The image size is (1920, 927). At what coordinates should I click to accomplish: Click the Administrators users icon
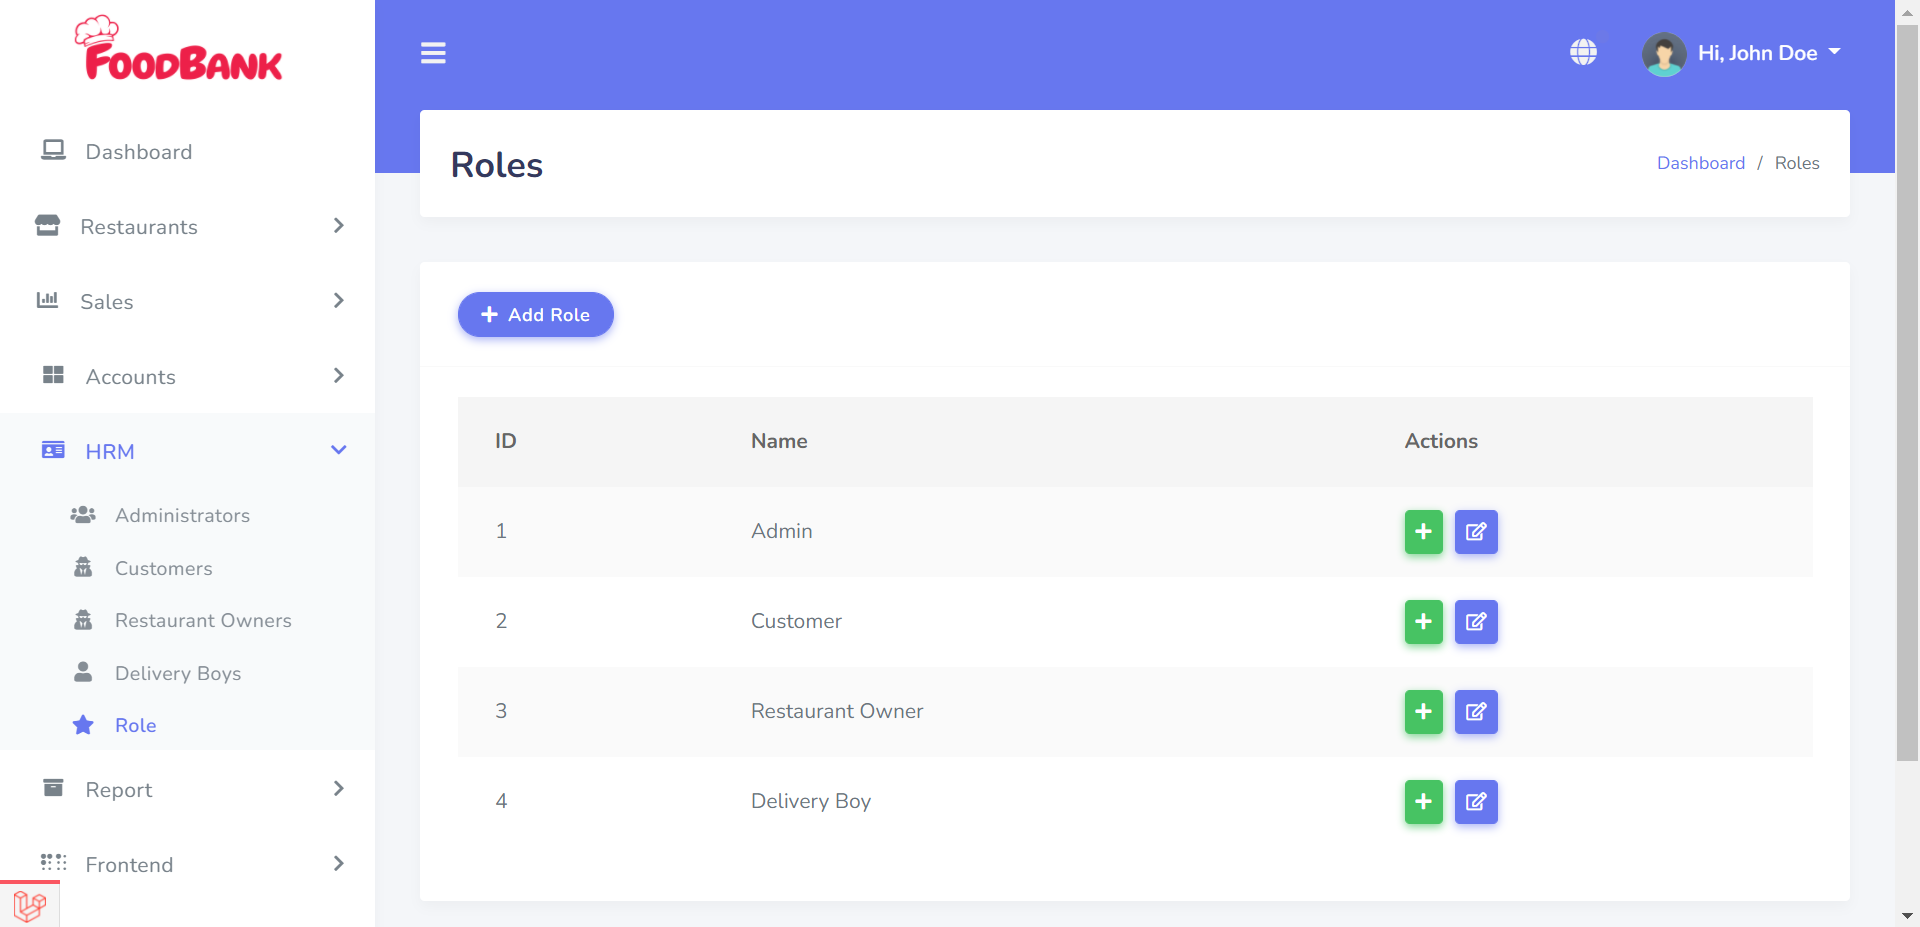83,515
